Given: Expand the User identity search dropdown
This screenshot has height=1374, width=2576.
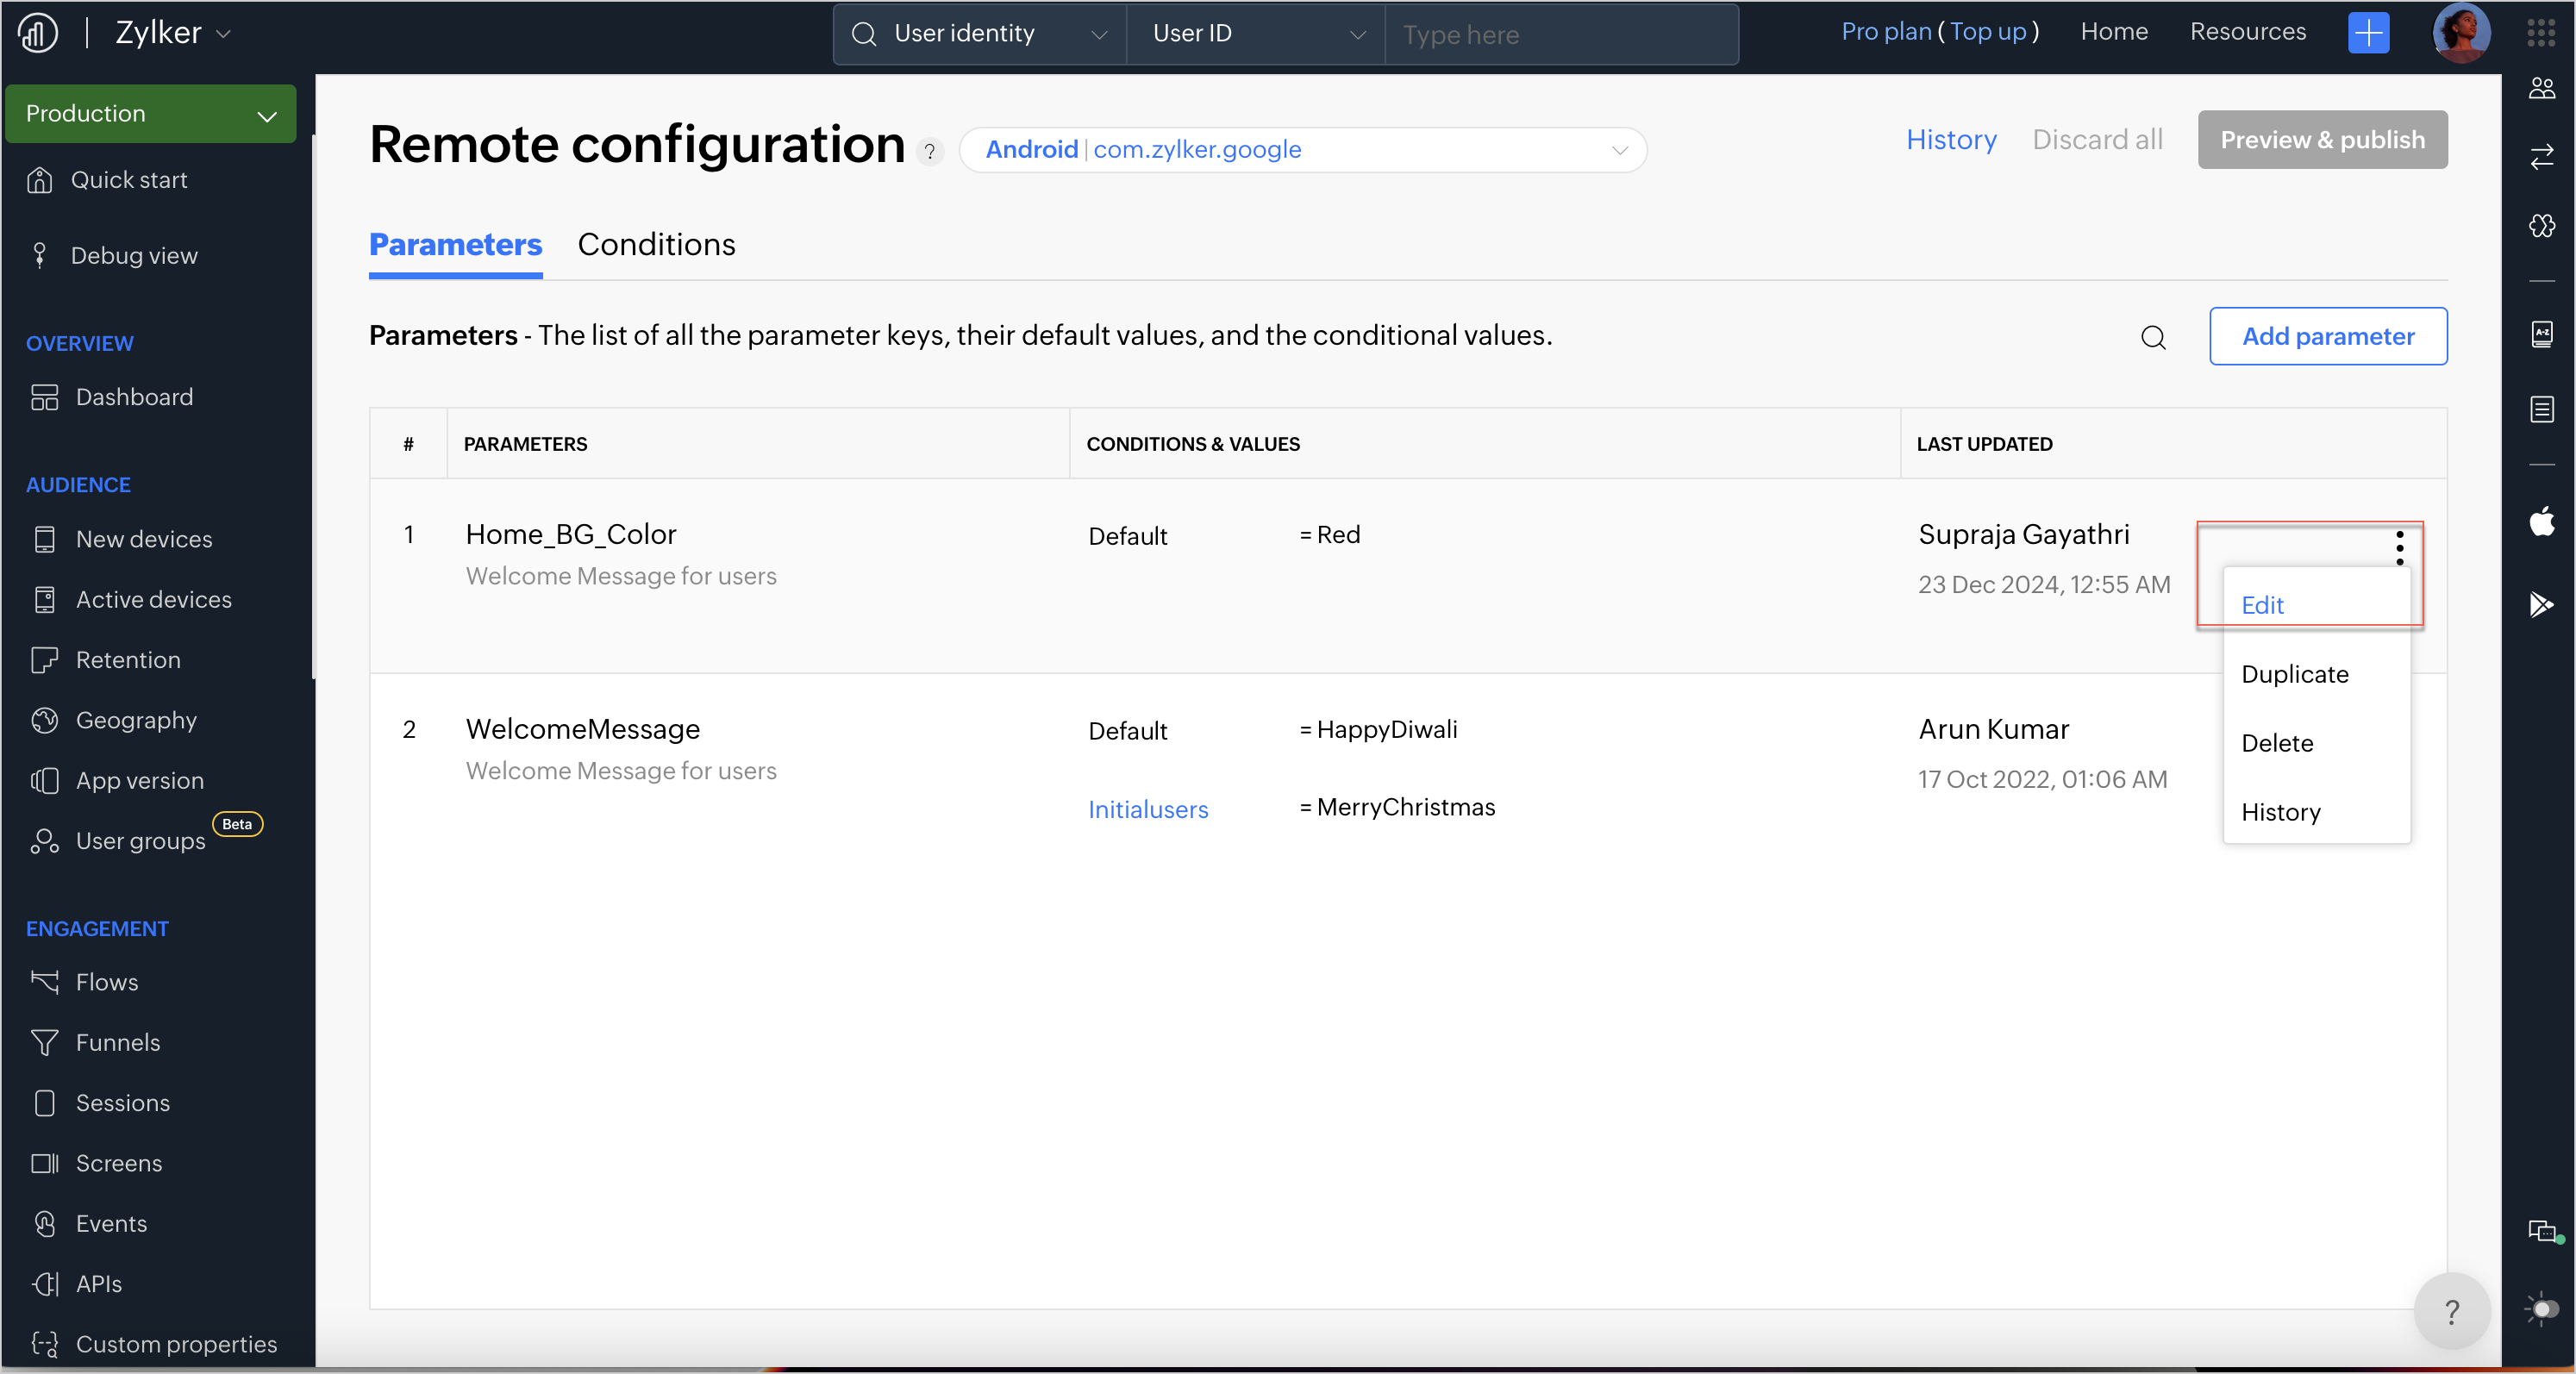Looking at the screenshot, I should click(979, 34).
